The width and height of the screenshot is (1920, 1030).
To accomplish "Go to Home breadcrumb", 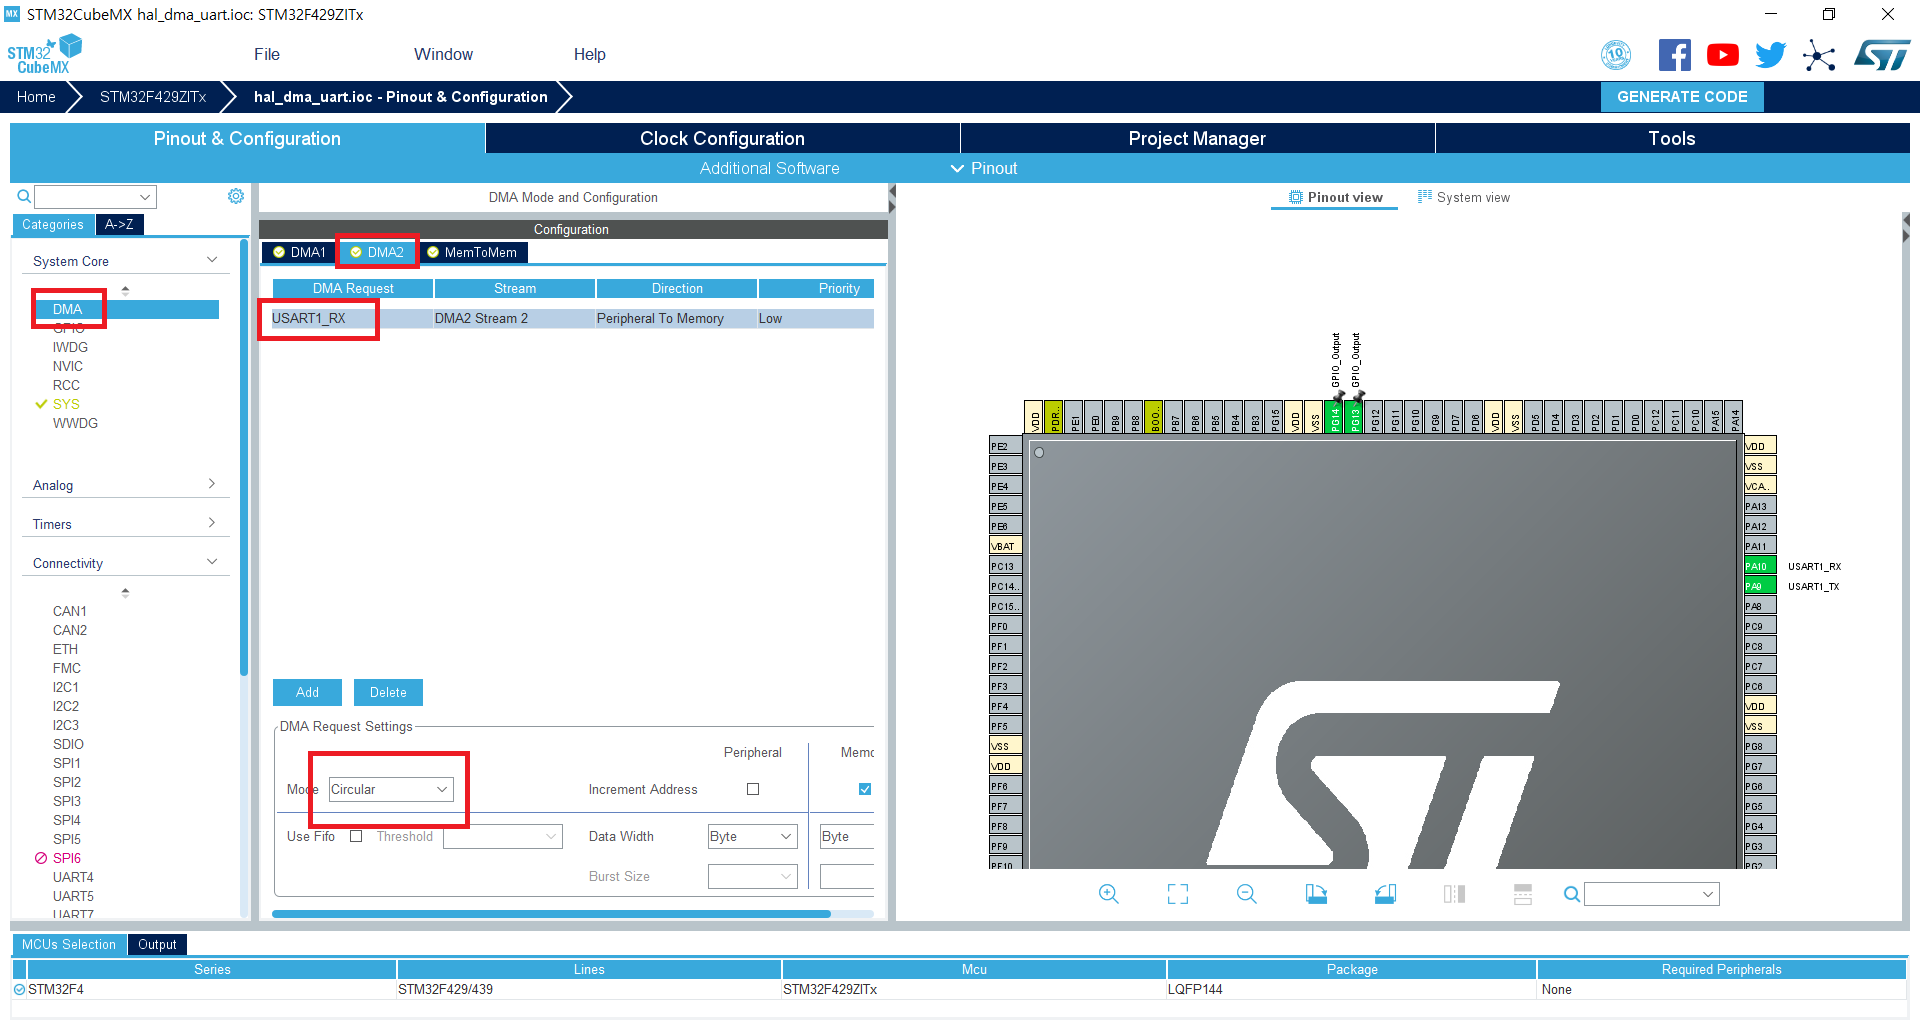I will pos(36,97).
